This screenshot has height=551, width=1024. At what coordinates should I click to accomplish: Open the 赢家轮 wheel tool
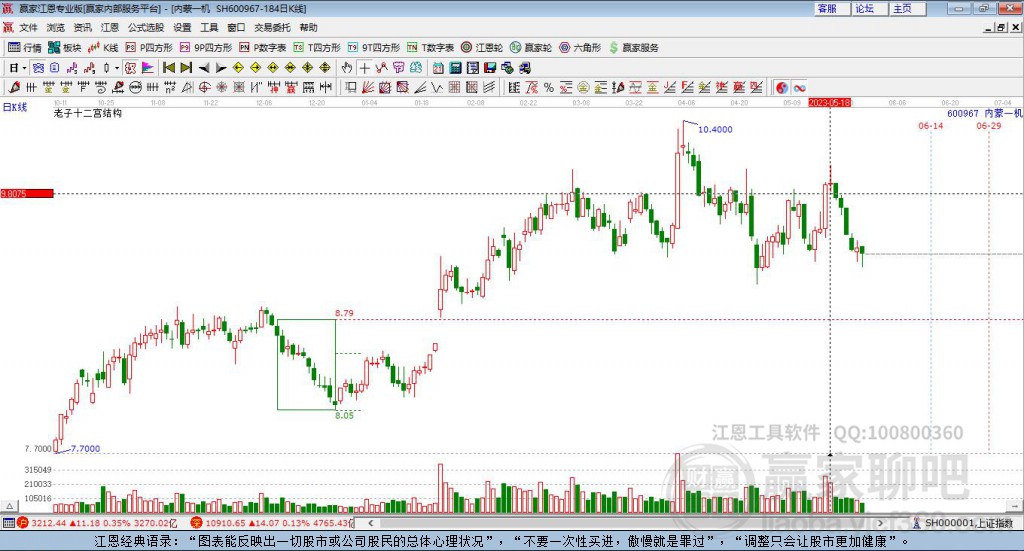tap(531, 48)
